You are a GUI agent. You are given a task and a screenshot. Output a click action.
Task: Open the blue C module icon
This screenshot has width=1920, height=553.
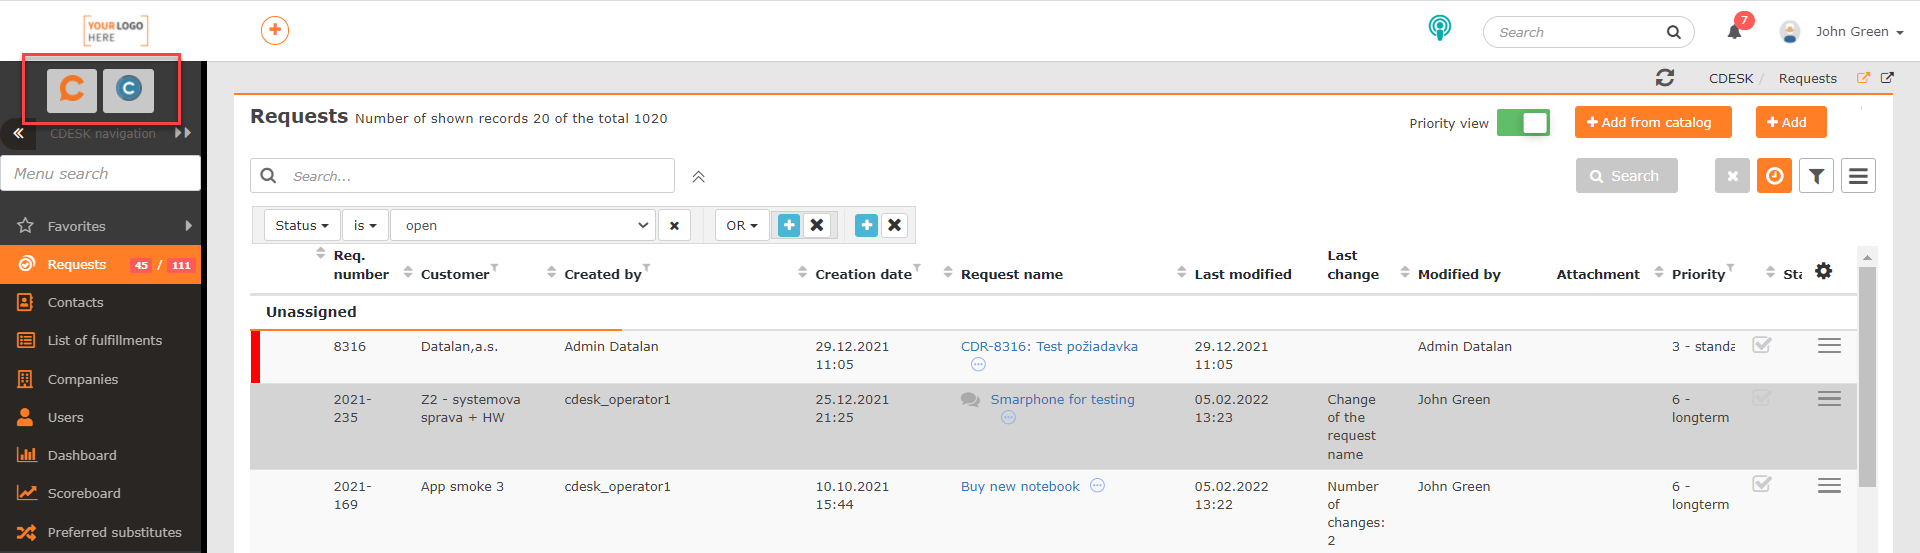pos(128,90)
